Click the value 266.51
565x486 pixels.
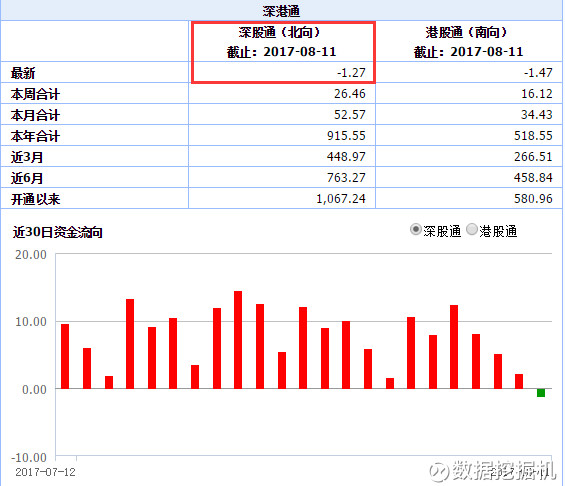533,156
